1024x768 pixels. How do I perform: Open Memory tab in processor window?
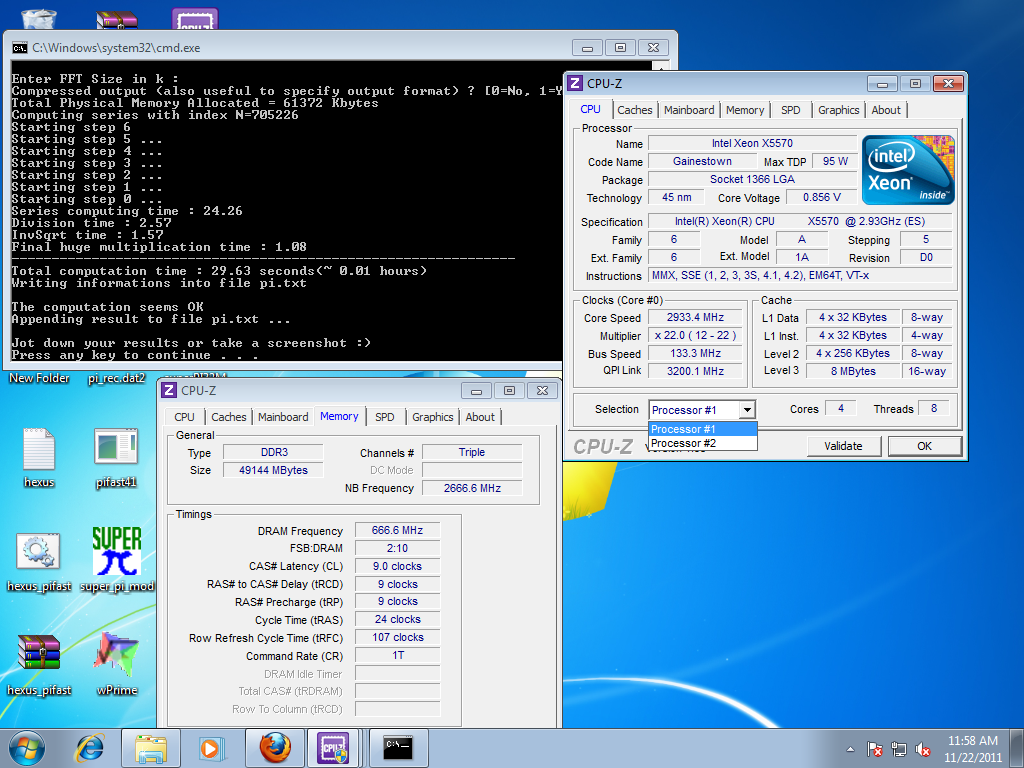click(745, 110)
